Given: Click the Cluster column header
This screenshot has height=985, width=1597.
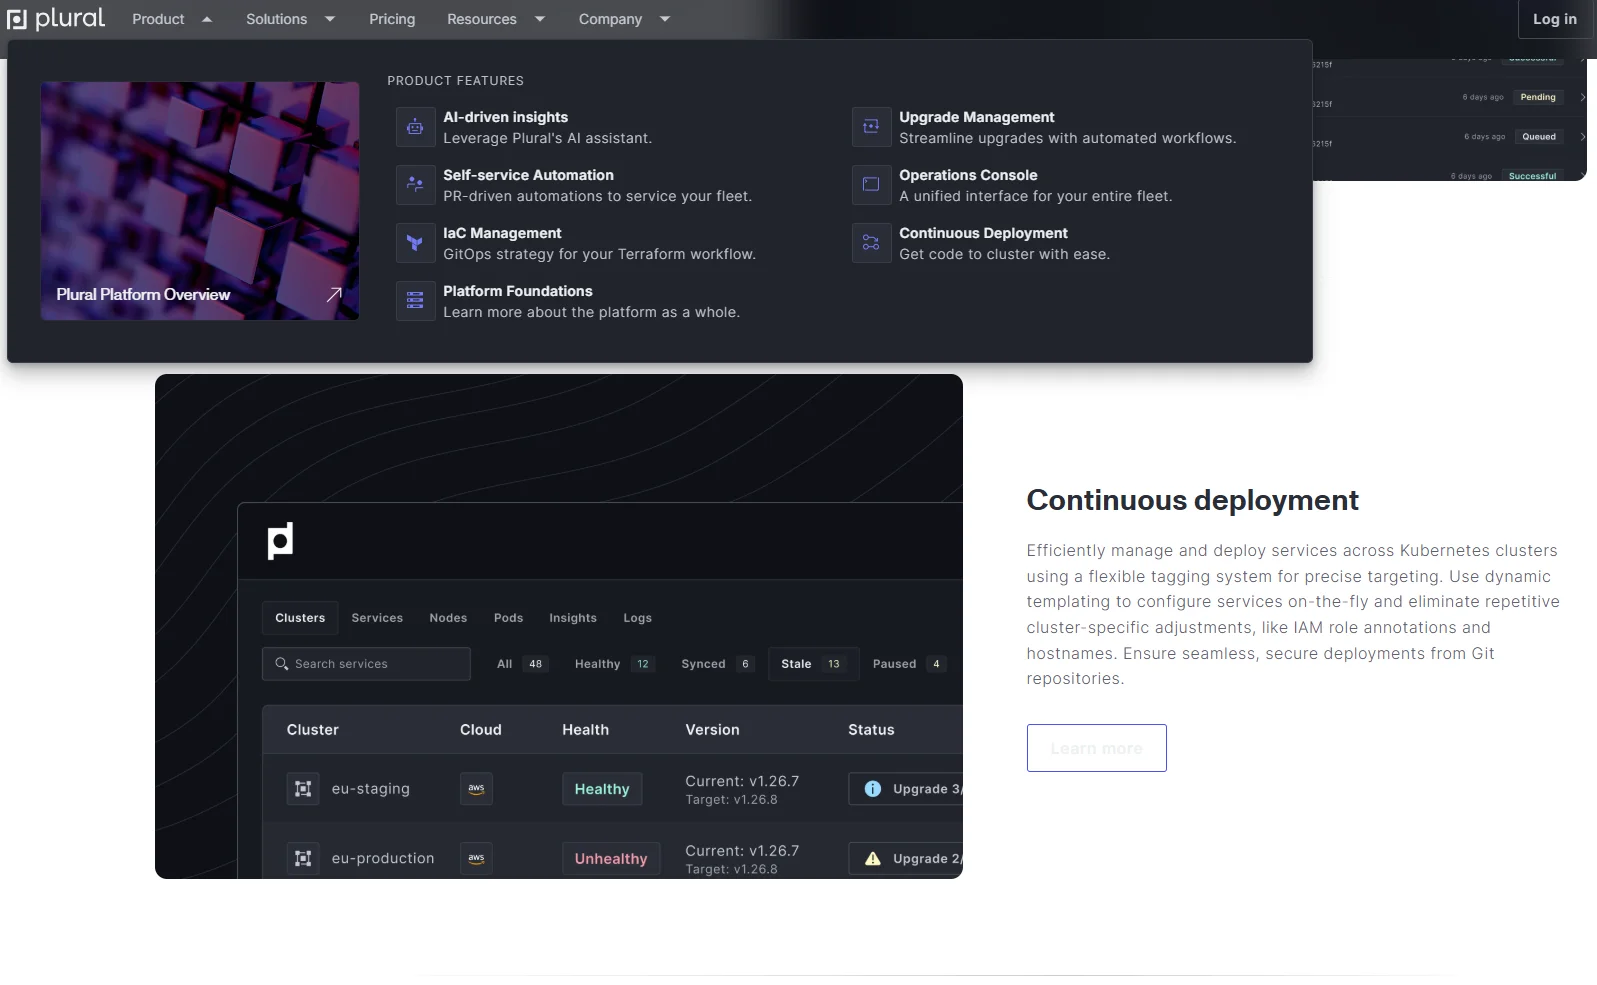Looking at the screenshot, I should (312, 730).
